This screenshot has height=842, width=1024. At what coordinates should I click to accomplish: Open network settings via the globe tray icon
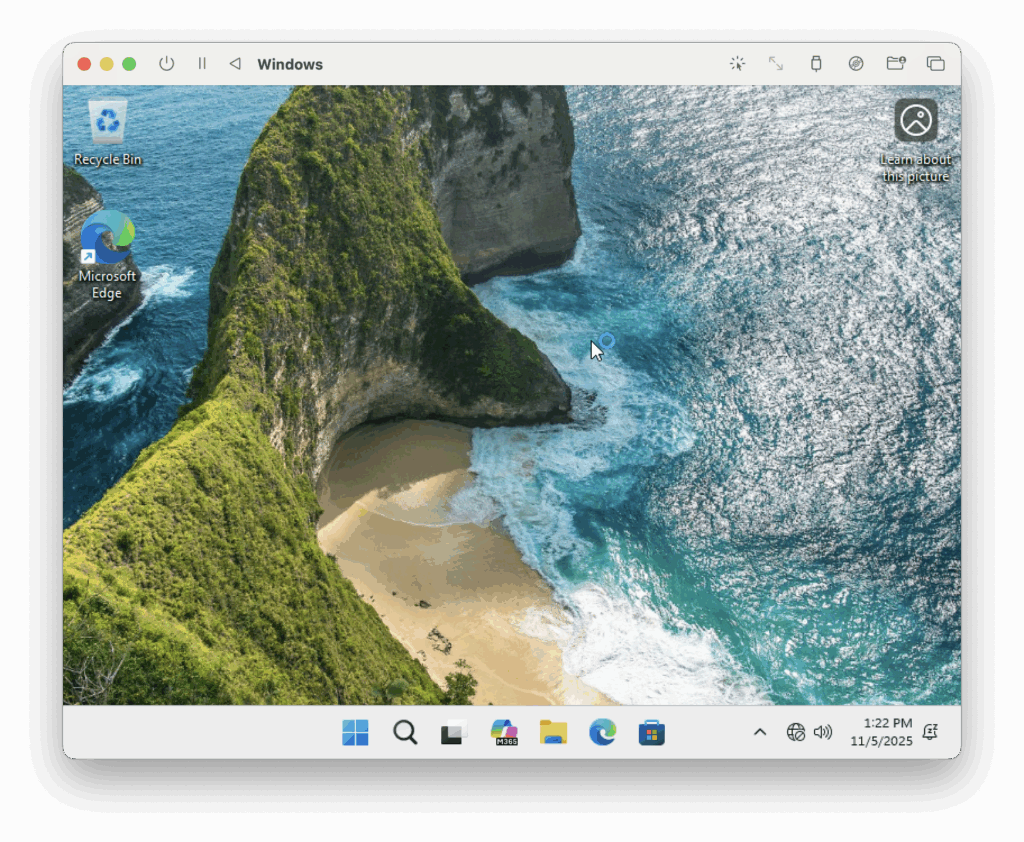pyautogui.click(x=796, y=732)
